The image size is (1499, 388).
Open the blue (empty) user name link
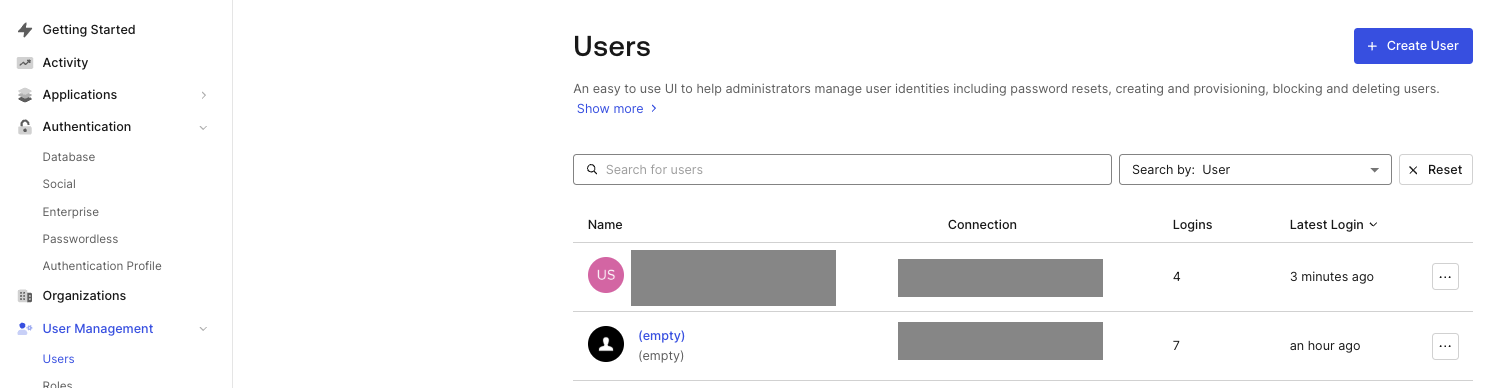coord(662,336)
